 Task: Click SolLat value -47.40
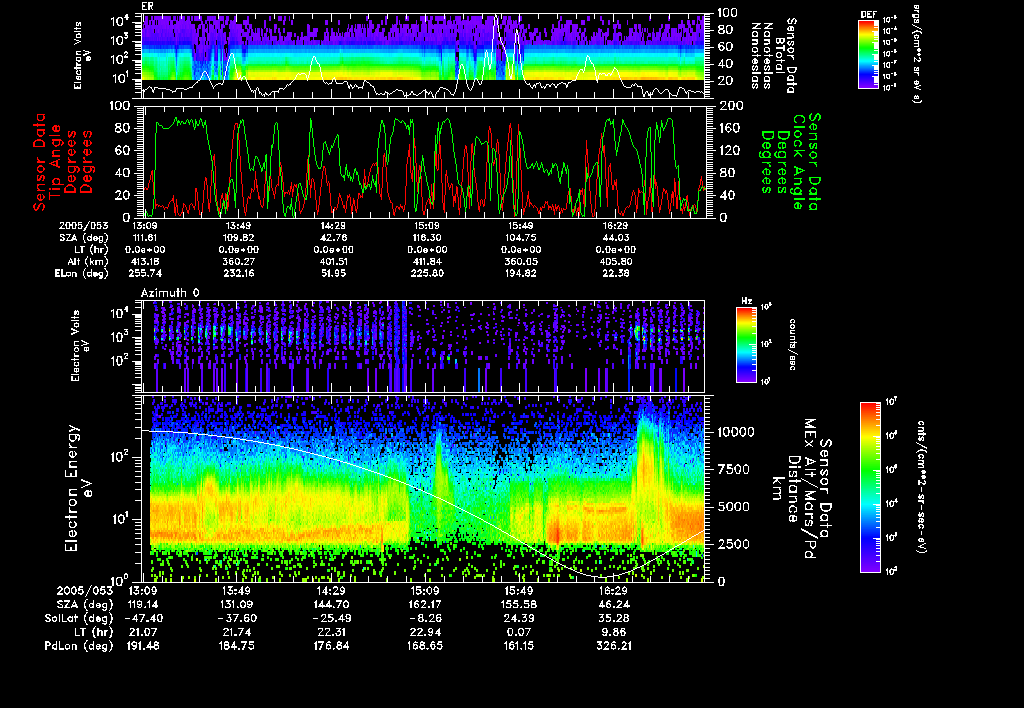[x=143, y=619]
